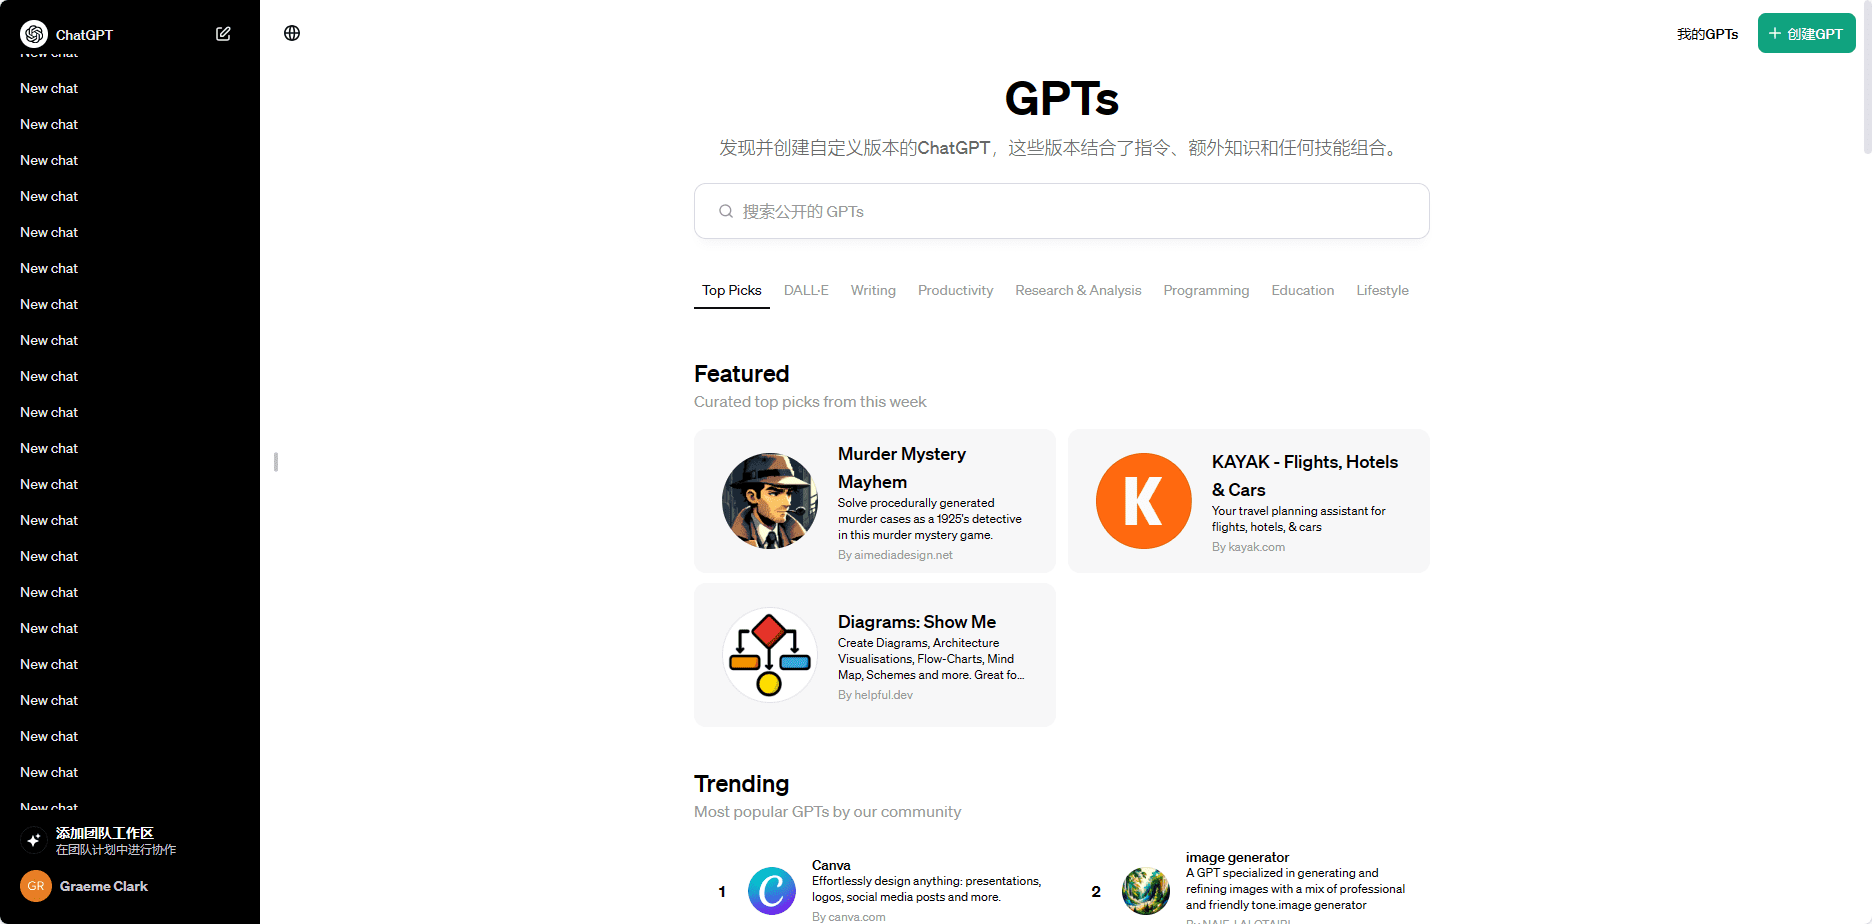
Task: Open the Research & Analysis tab
Action: pyautogui.click(x=1078, y=291)
